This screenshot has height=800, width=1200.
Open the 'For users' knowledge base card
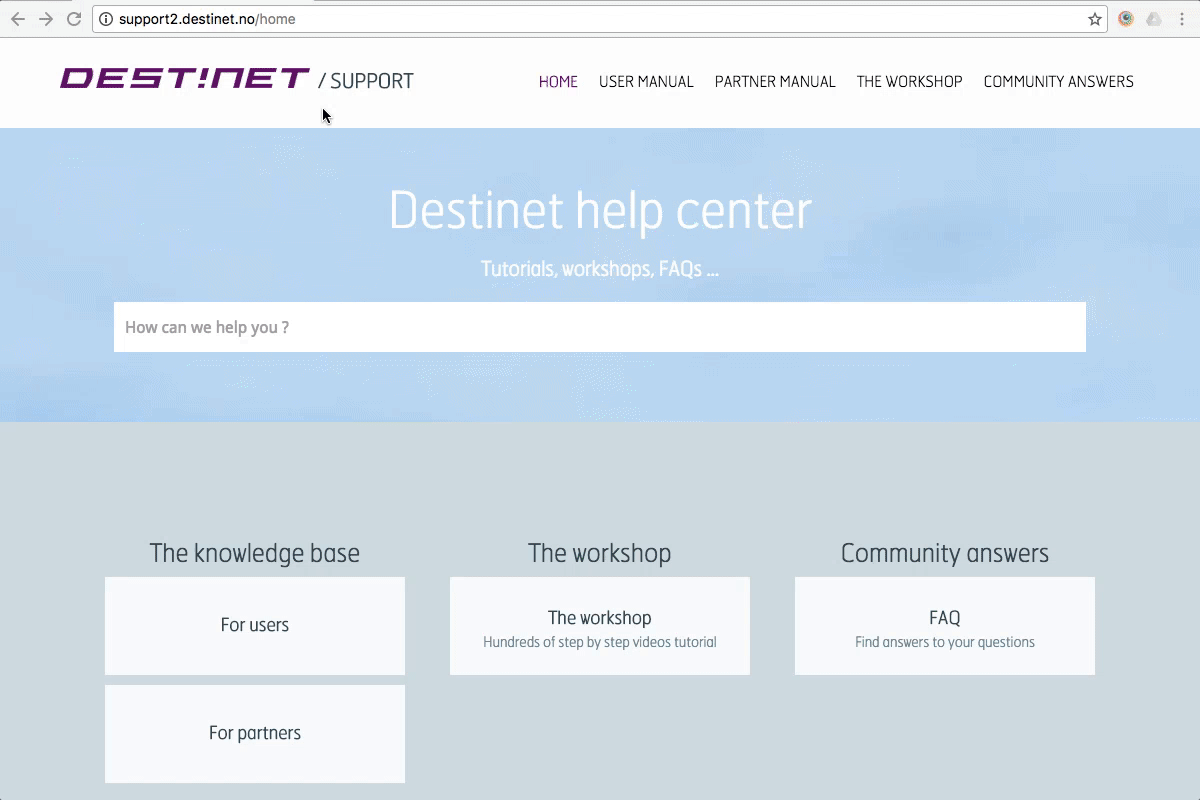pyautogui.click(x=255, y=626)
